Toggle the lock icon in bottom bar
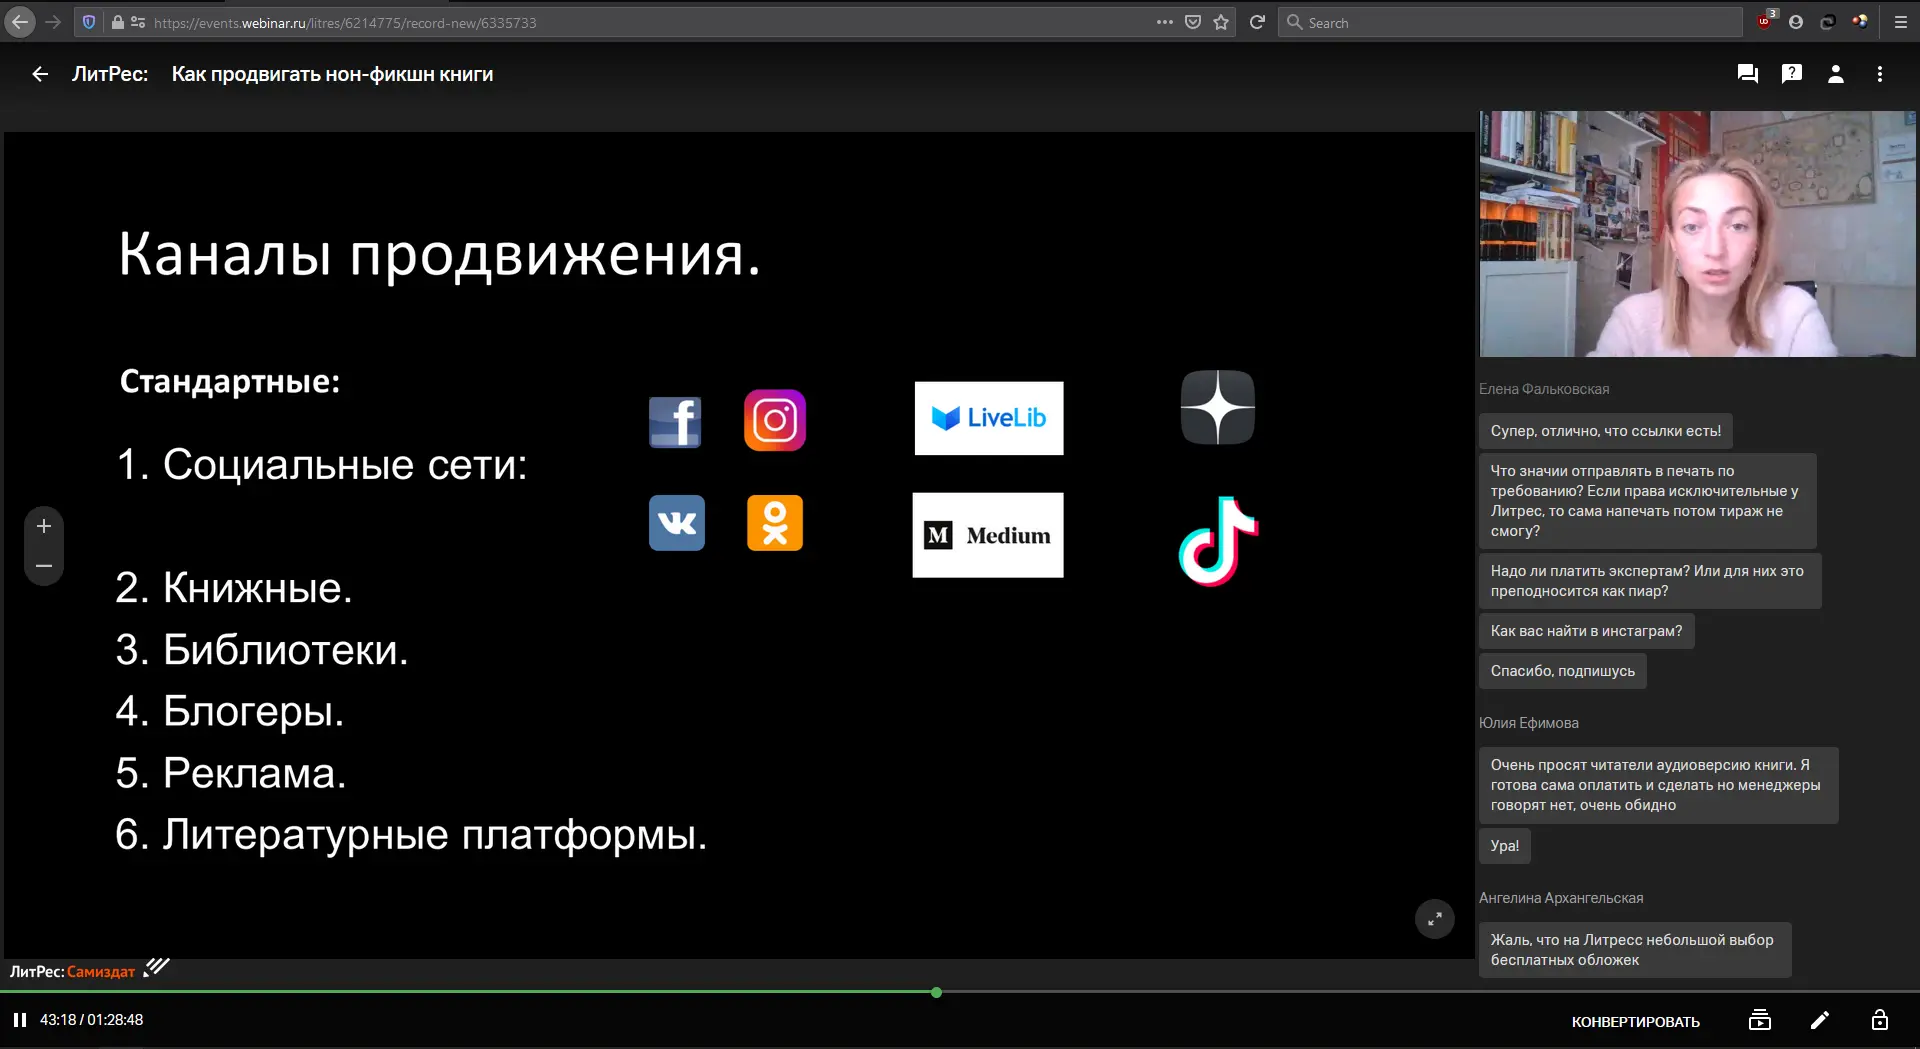The image size is (1920, 1049). click(1879, 1020)
